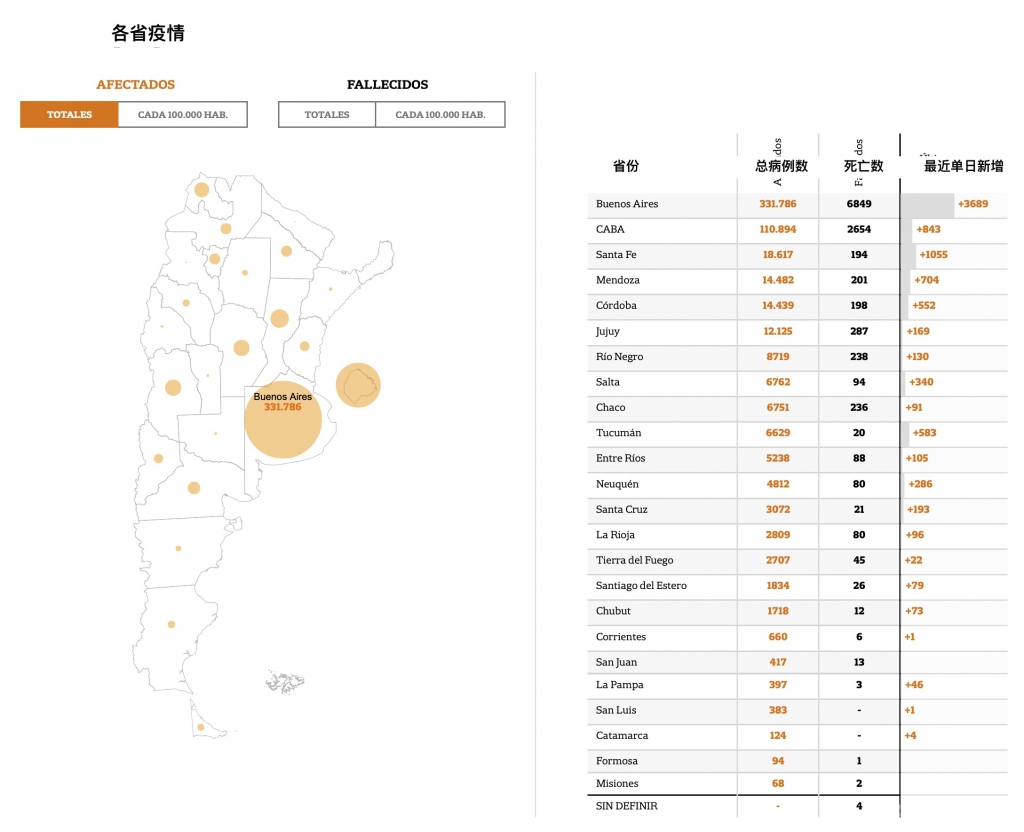Click the CABA bubble east of Buenos Aires

click(357, 385)
